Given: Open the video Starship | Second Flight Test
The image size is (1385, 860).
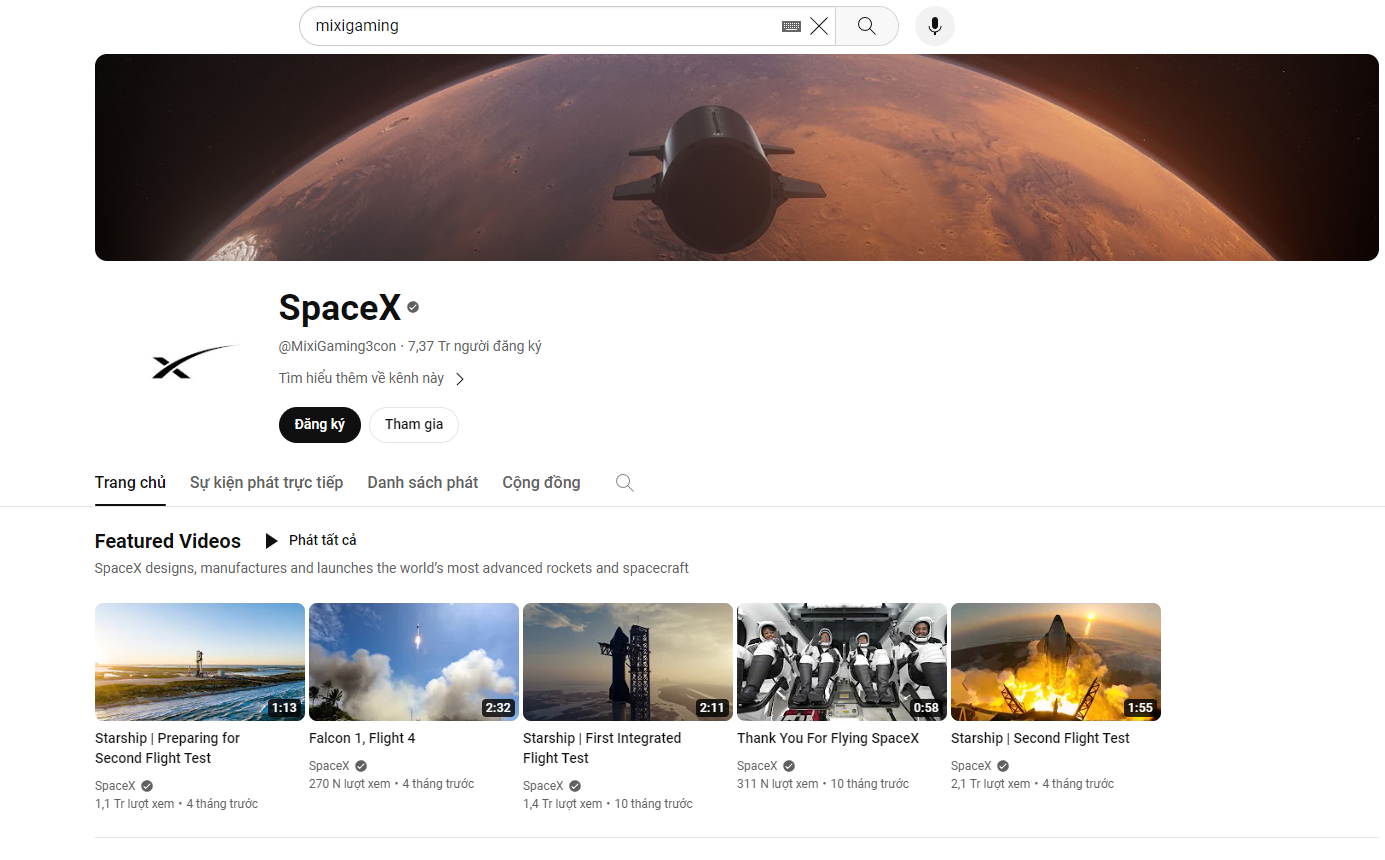Looking at the screenshot, I should click(x=1055, y=661).
